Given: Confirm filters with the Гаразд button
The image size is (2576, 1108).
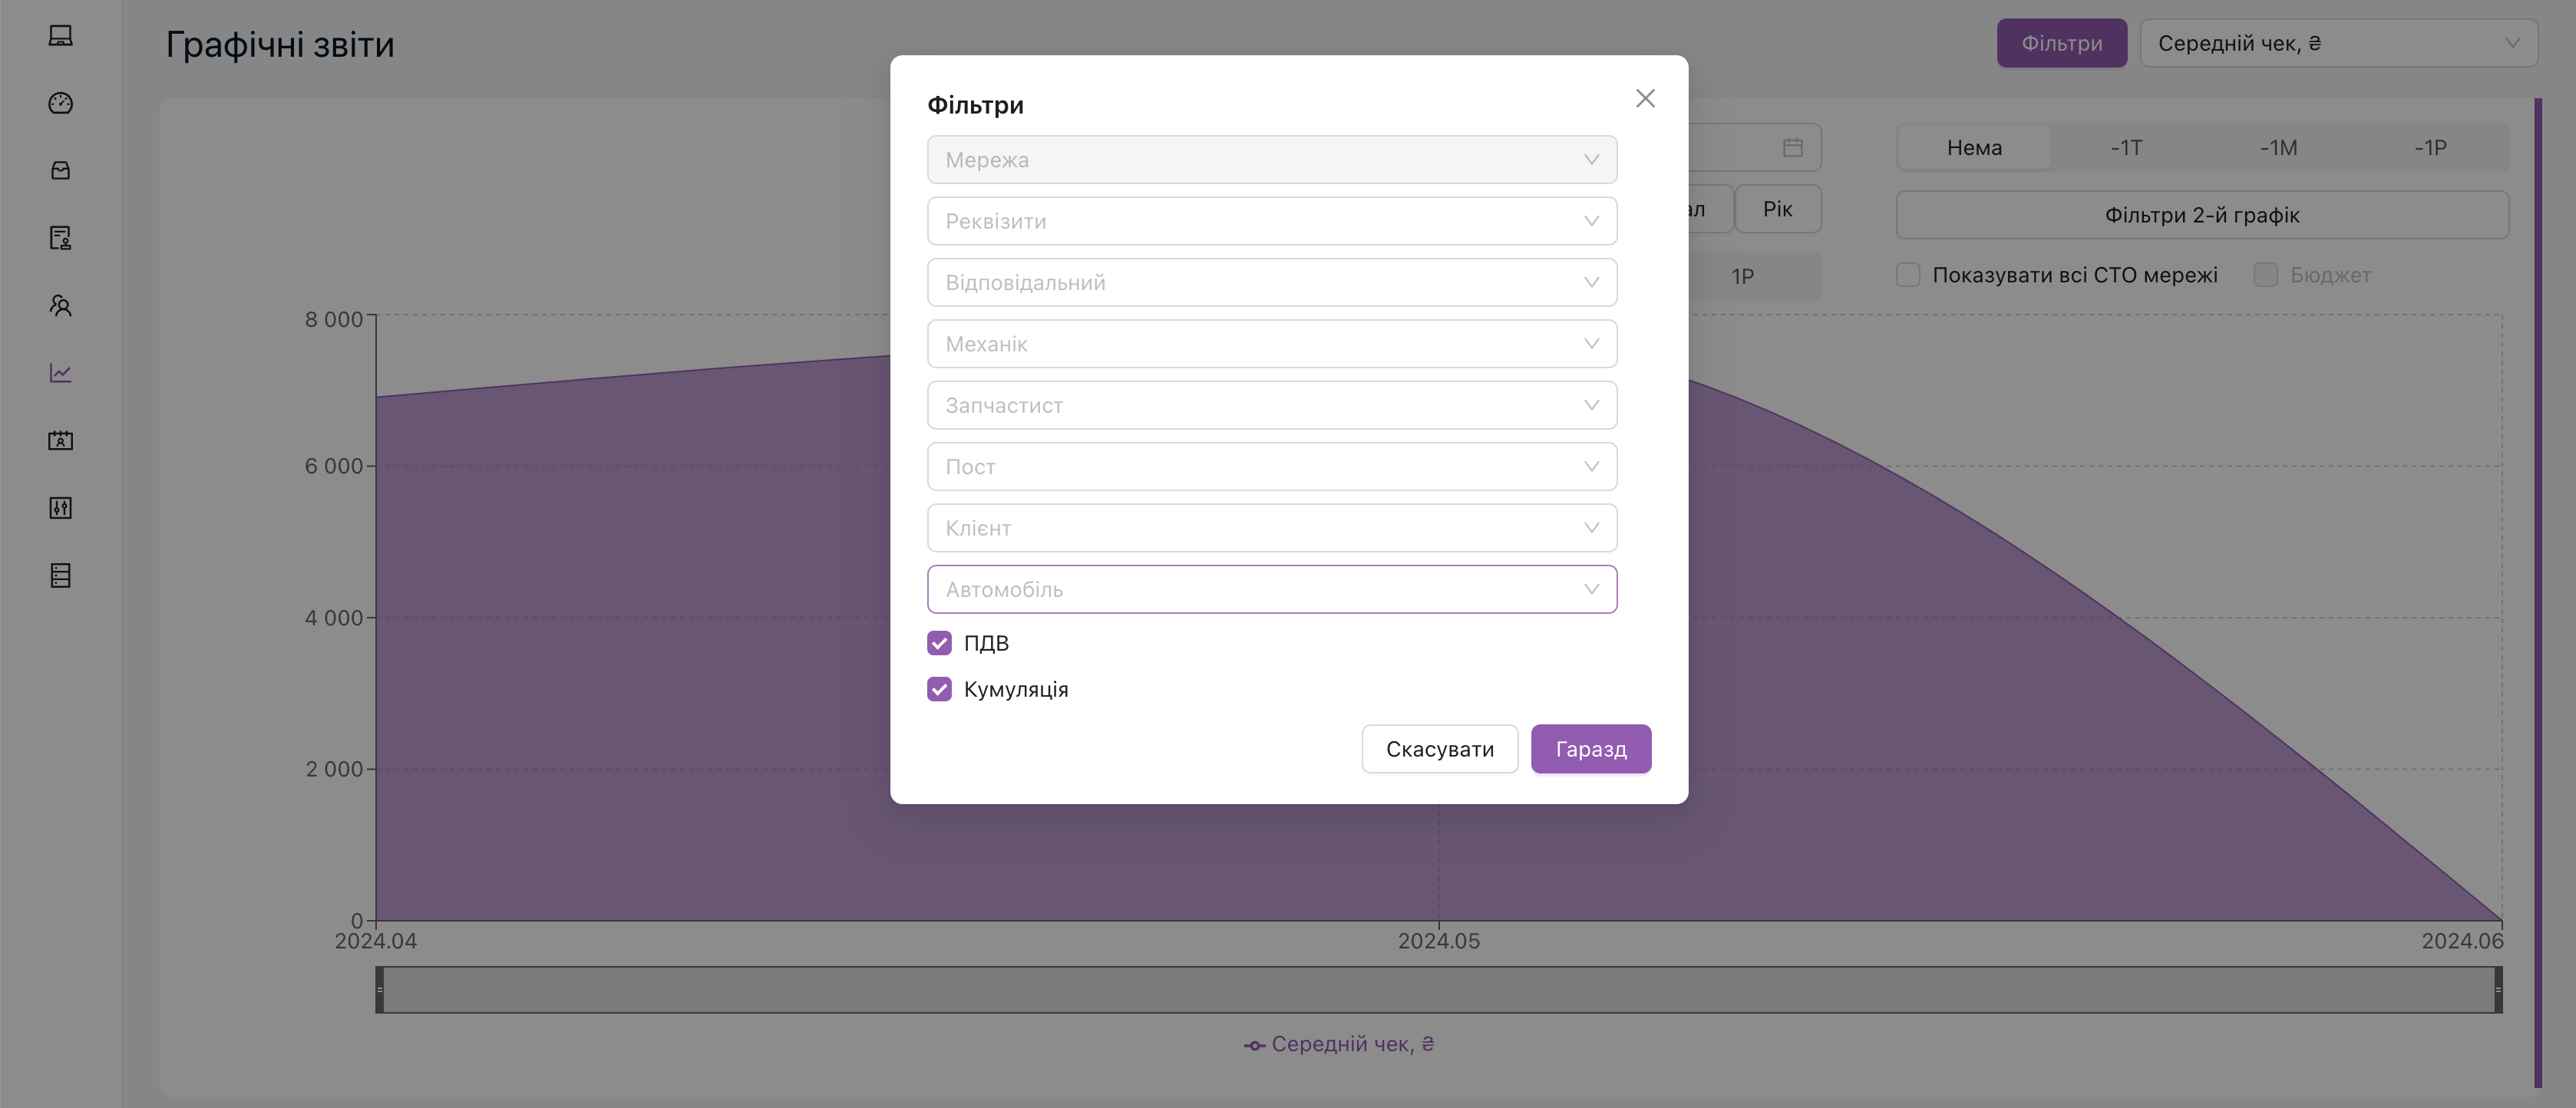Looking at the screenshot, I should pos(1590,749).
